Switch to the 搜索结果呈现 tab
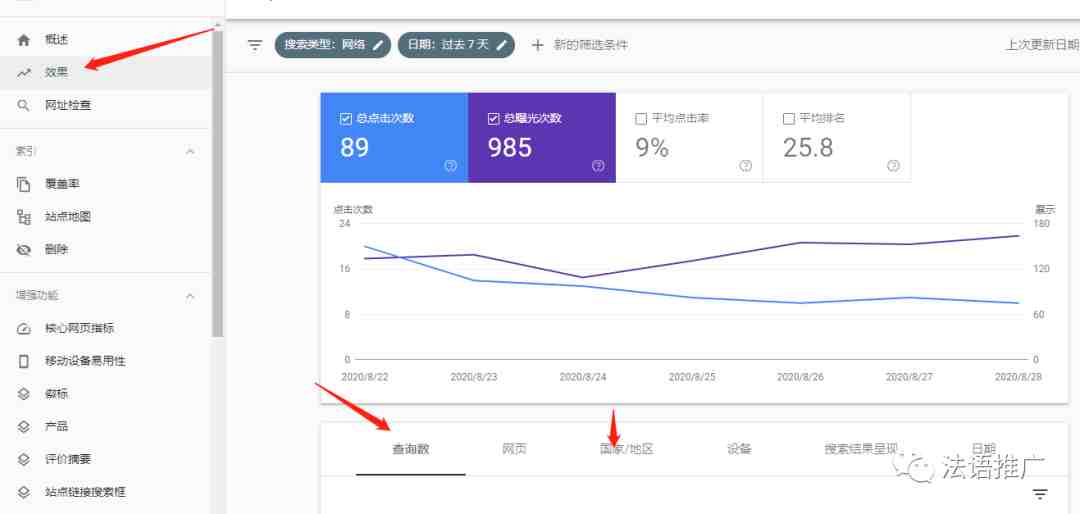This screenshot has width=1080, height=514. pos(862,449)
